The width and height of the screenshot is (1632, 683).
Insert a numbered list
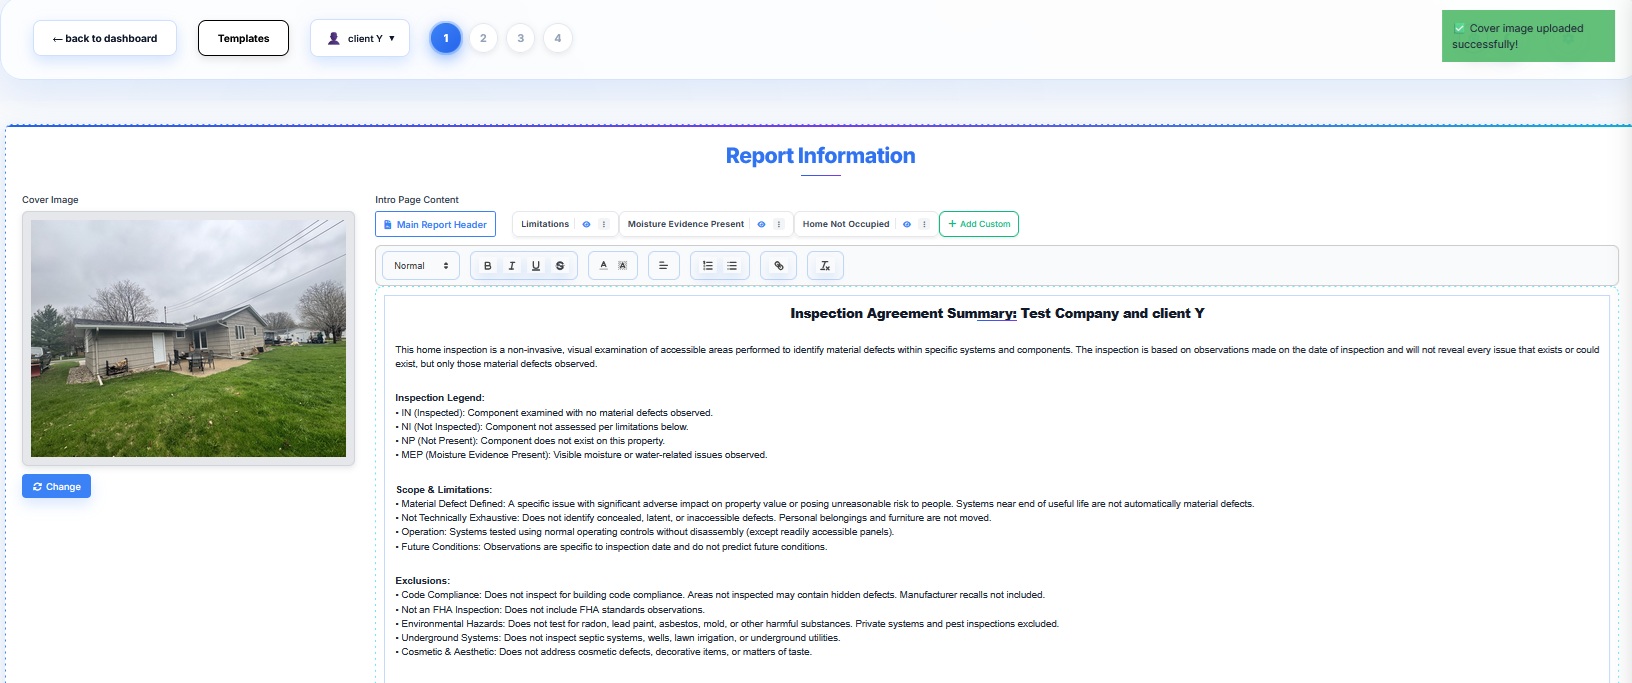[x=708, y=266]
